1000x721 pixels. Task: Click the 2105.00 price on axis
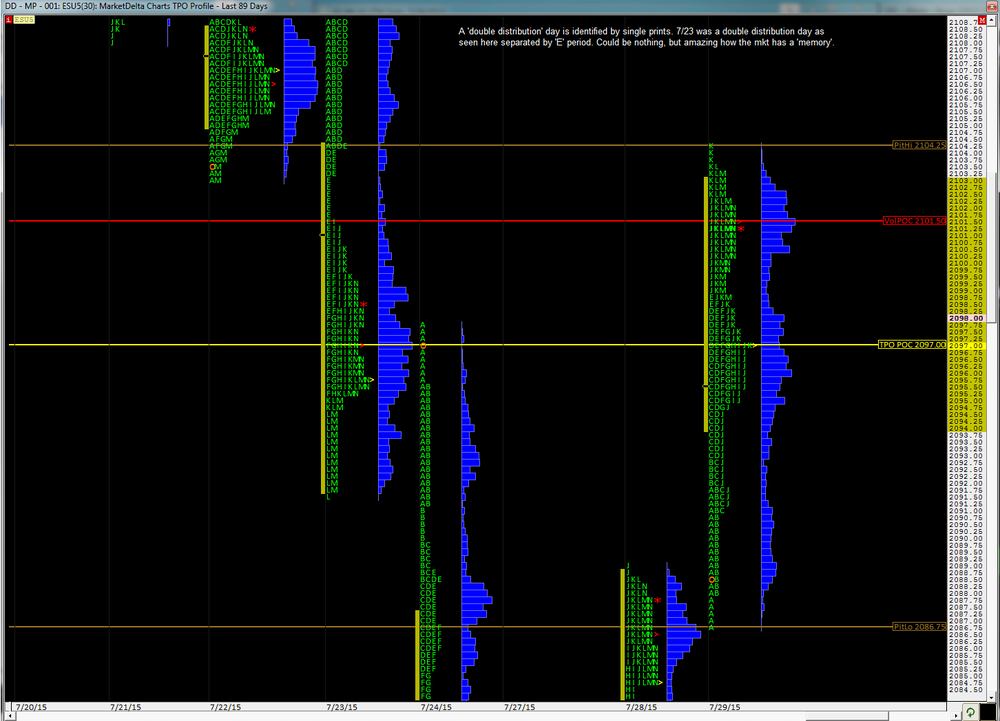coord(966,126)
